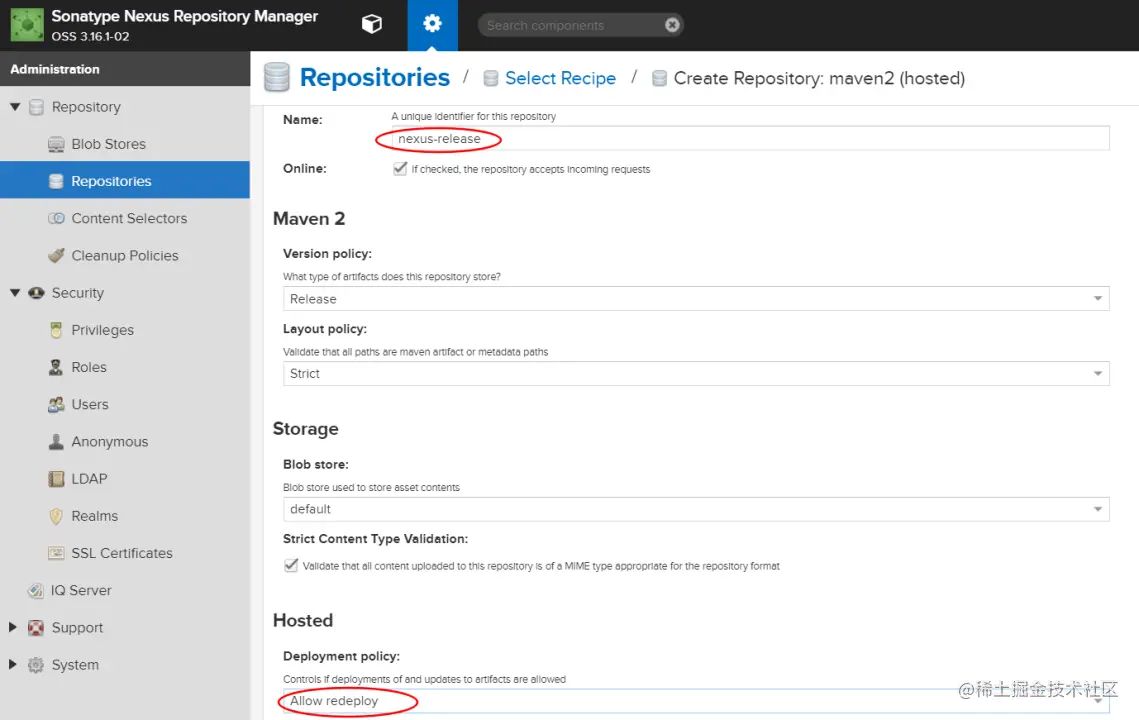Click the Blob Stores icon in sidebar

point(56,144)
